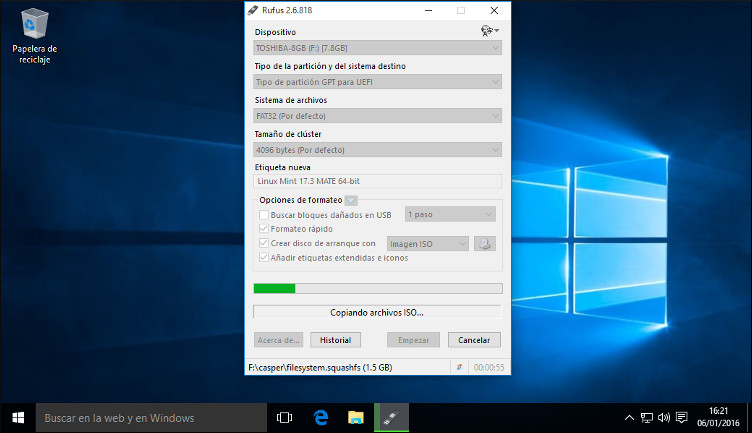The width and height of the screenshot is (752, 433).
Task: Click the Empezar button
Action: point(413,340)
